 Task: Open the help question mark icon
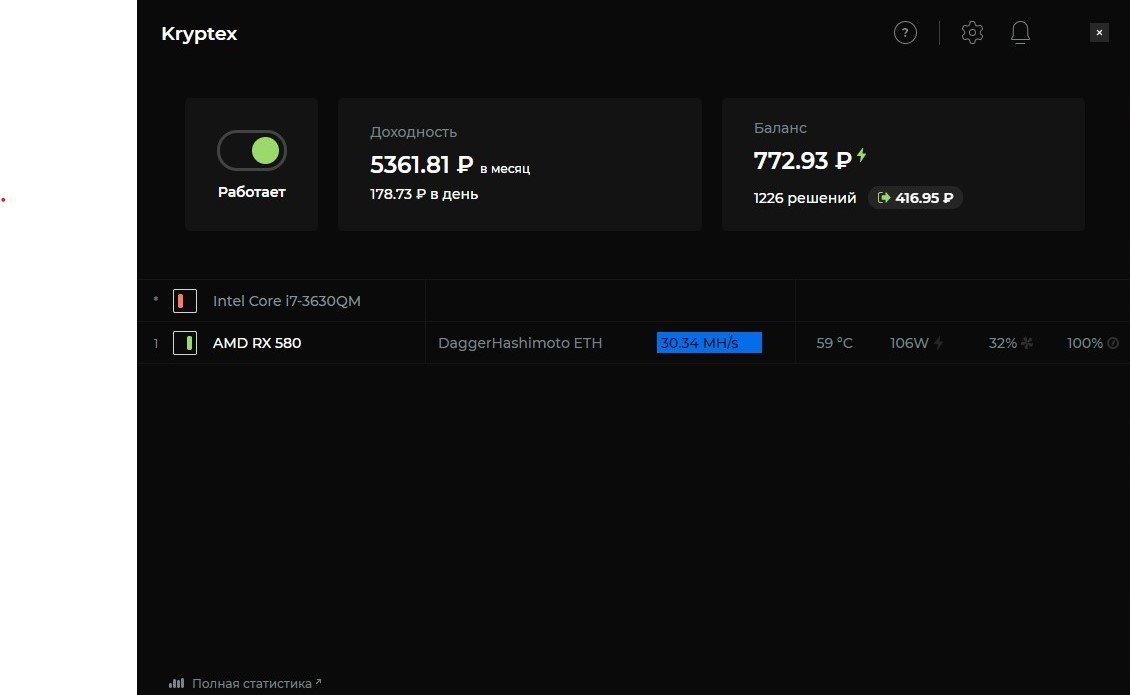point(905,33)
